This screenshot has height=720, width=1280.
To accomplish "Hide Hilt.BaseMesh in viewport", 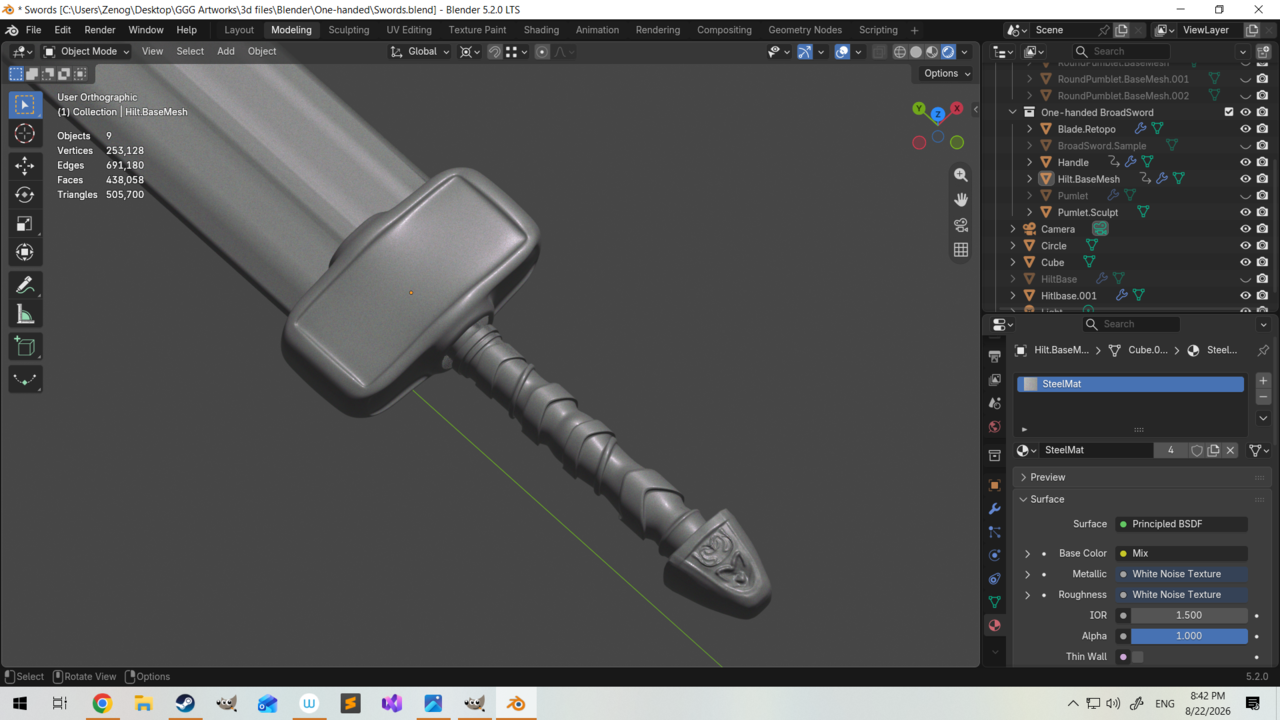I will coord(1246,179).
